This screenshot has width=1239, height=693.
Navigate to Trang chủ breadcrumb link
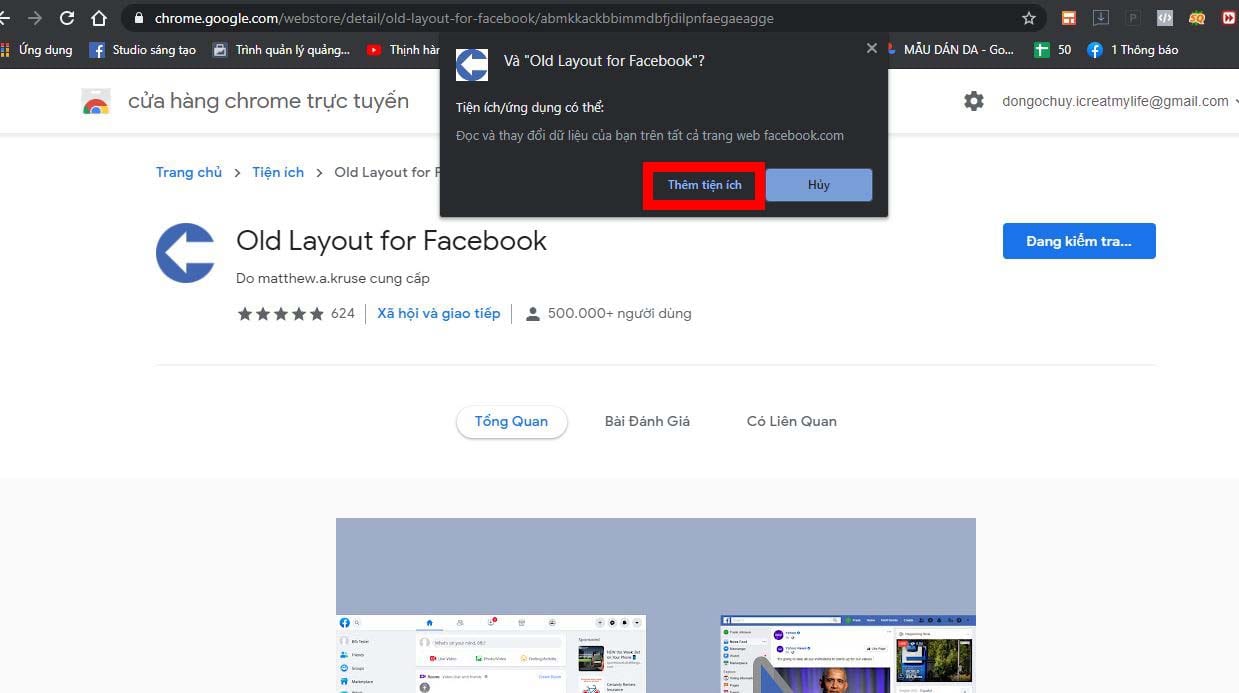188,171
